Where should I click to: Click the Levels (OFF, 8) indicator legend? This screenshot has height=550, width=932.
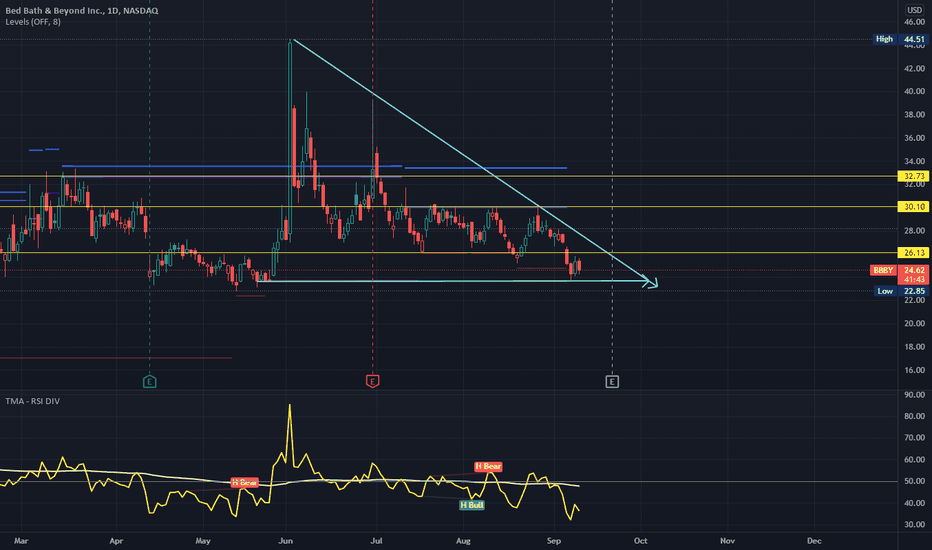(x=33, y=22)
